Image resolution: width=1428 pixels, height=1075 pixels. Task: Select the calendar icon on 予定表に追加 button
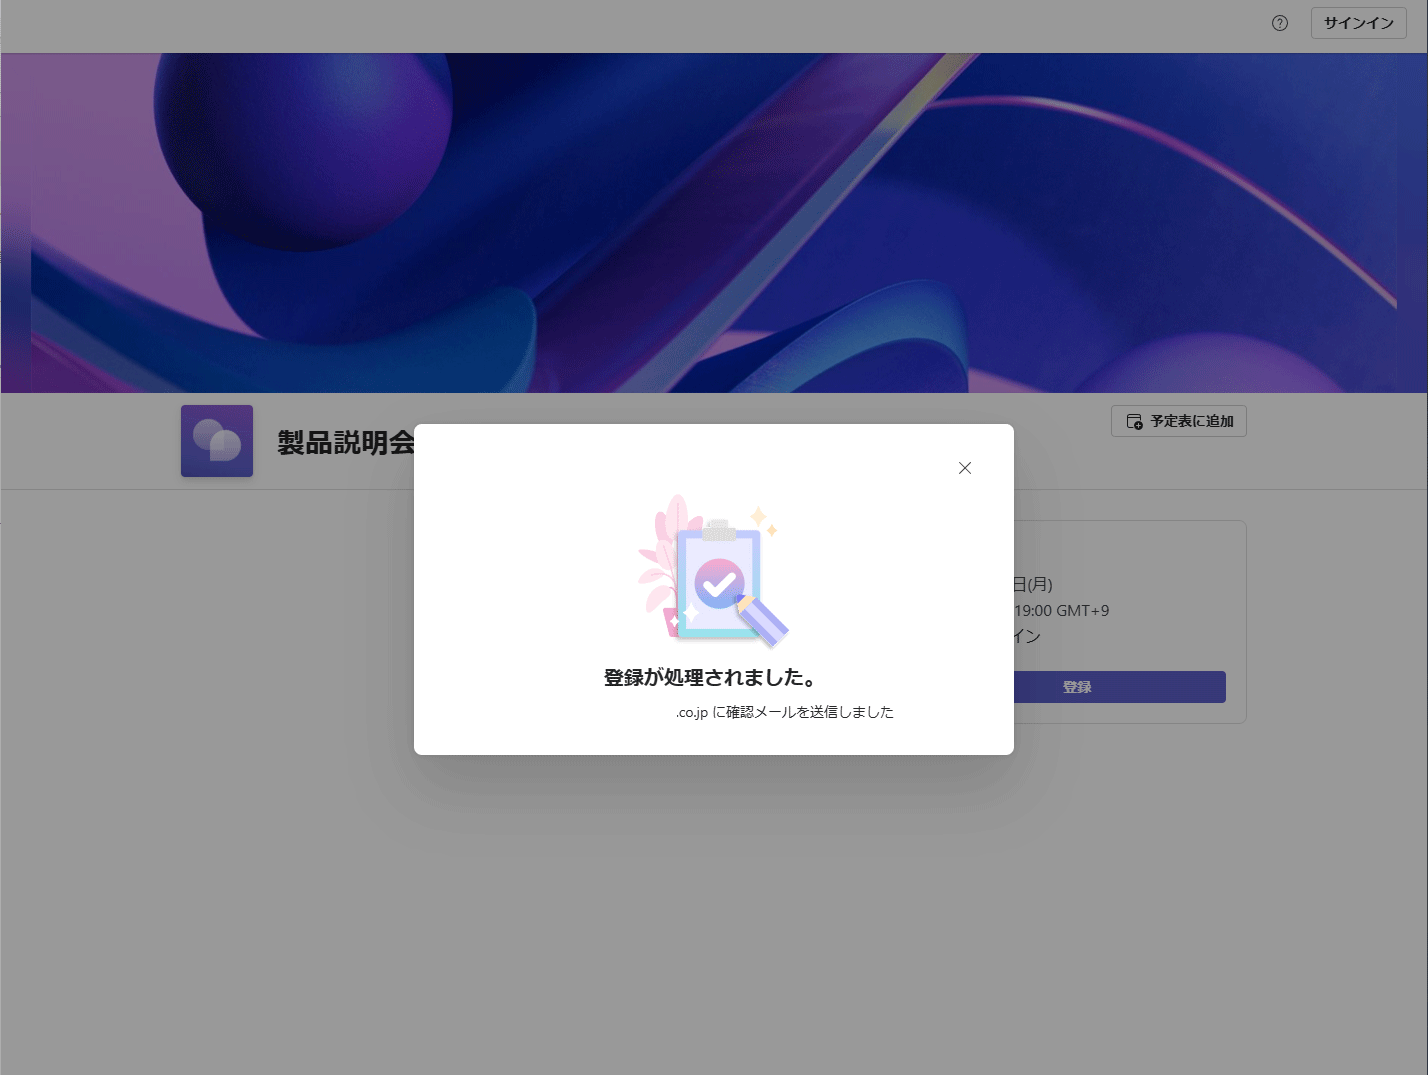click(x=1134, y=421)
